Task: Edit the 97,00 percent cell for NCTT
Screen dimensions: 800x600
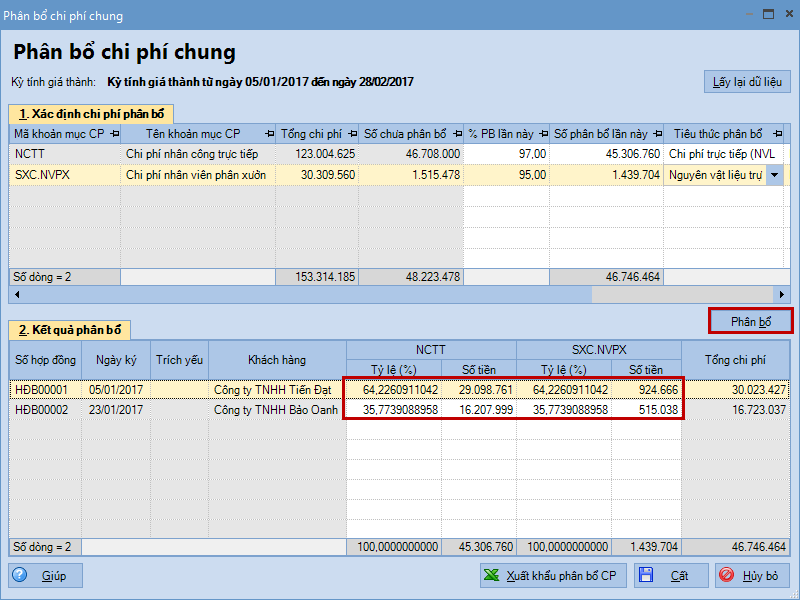Action: (x=506, y=154)
